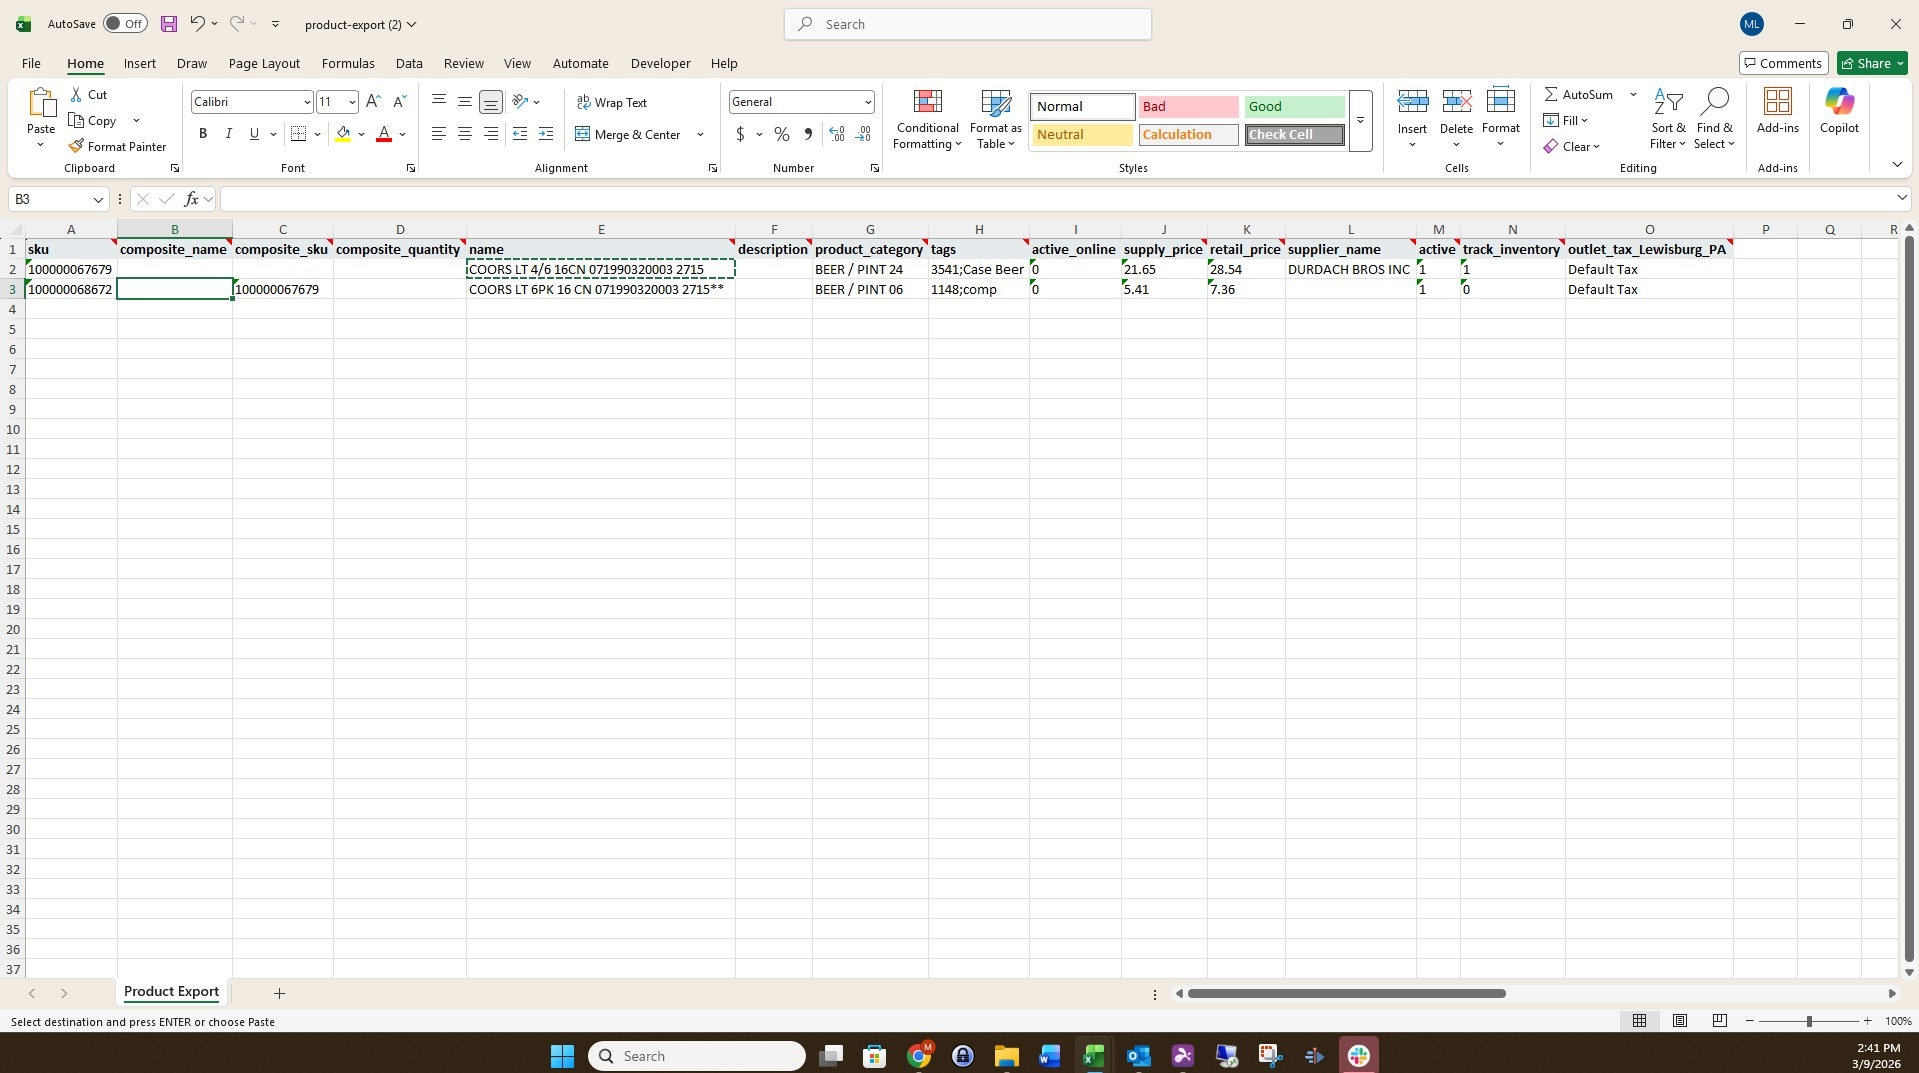Click the Share button
Screen dimensions: 1919x1073
(1872, 63)
